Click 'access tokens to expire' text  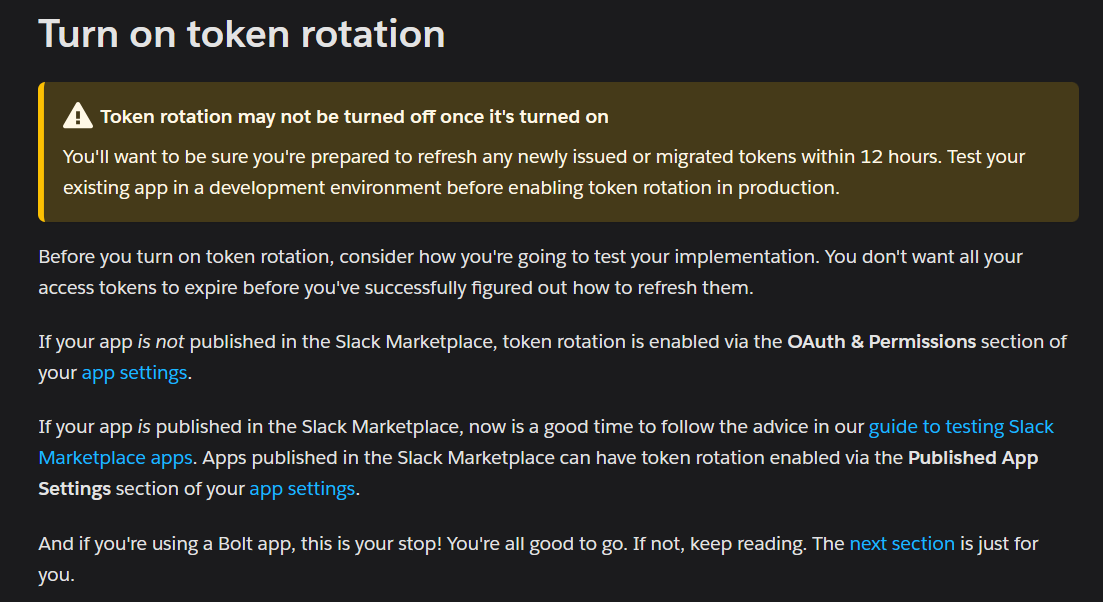(137, 288)
